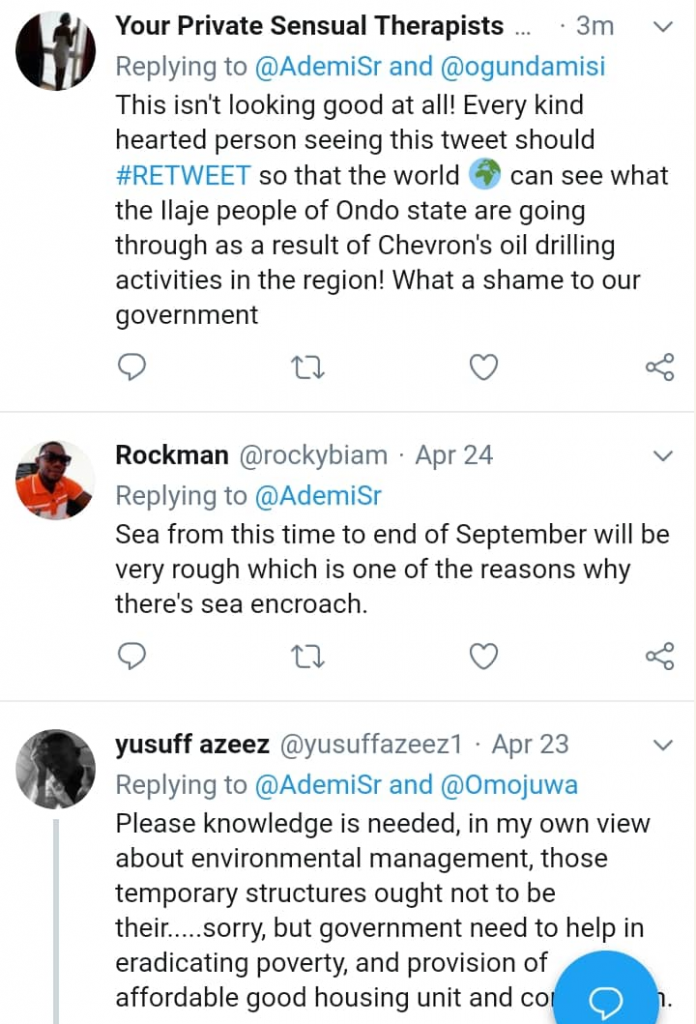Reply to Rockman's sea encroach tweet

[x=132, y=656]
